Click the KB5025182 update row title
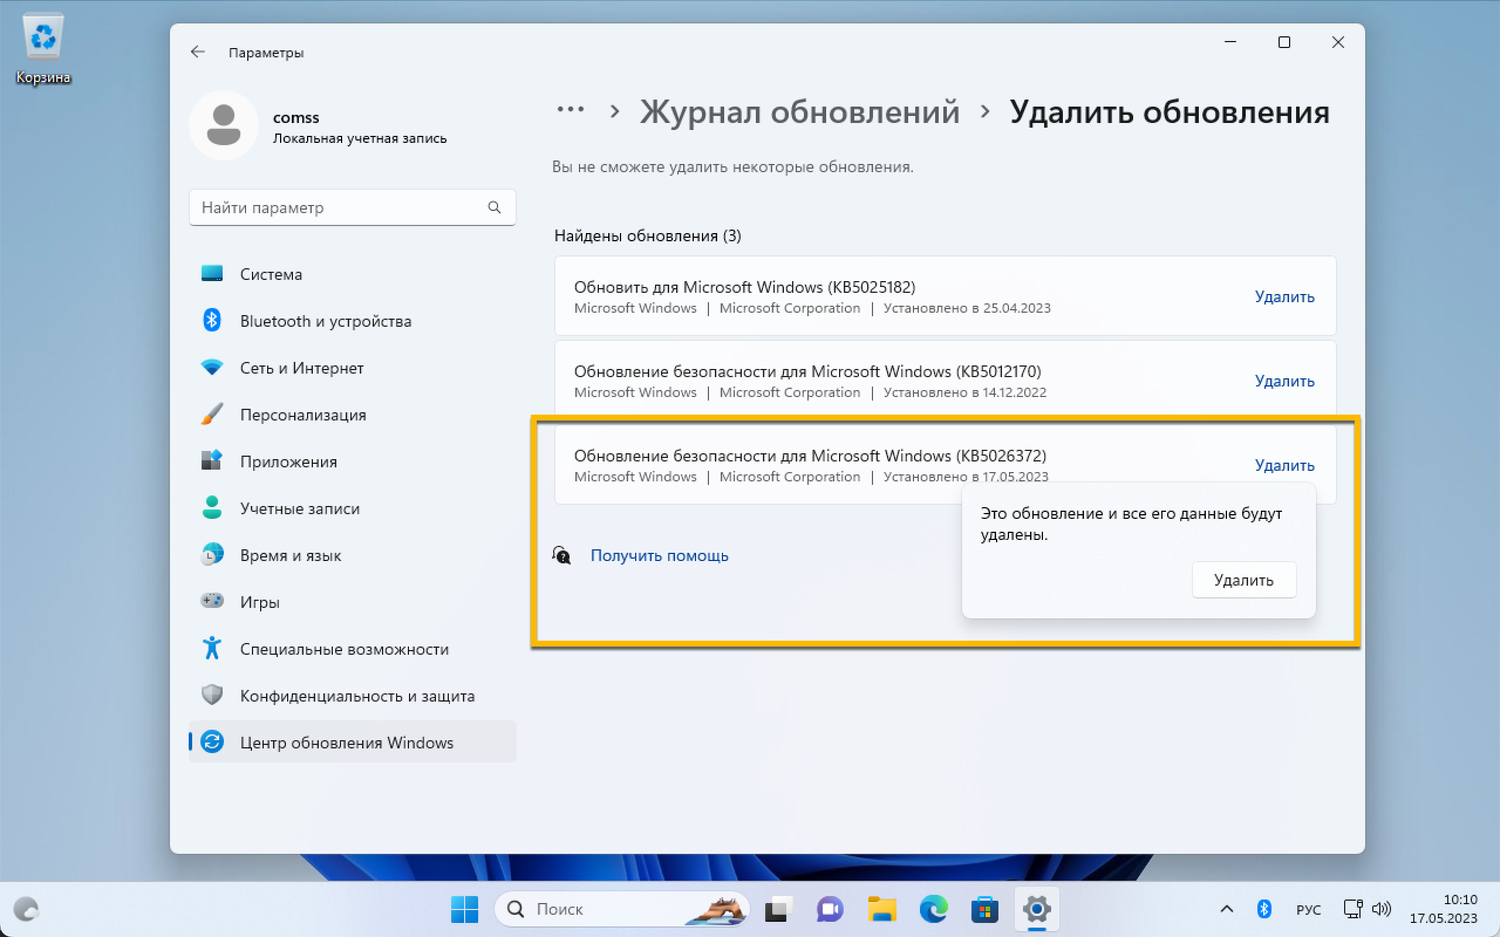 click(x=744, y=287)
